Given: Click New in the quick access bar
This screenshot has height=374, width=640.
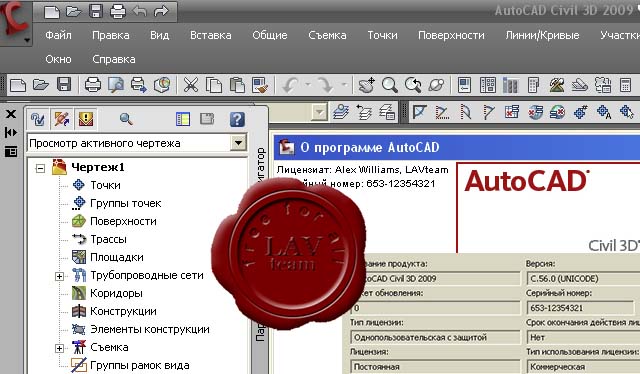Looking at the screenshot, I should tap(52, 11).
